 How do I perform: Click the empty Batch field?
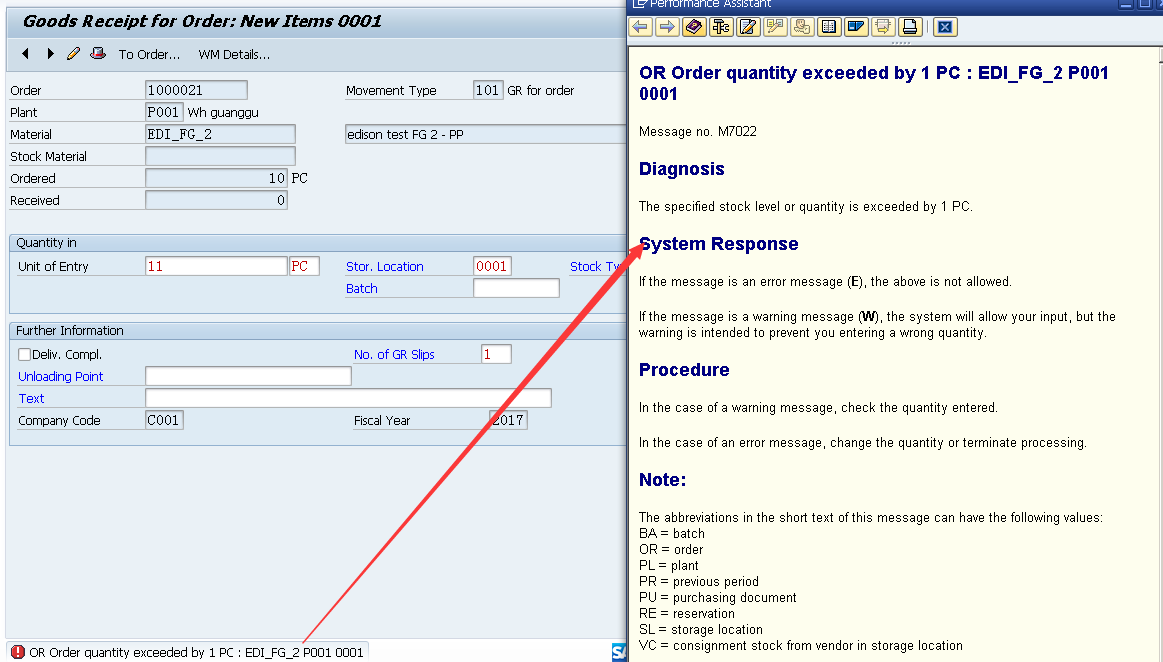(x=516, y=288)
